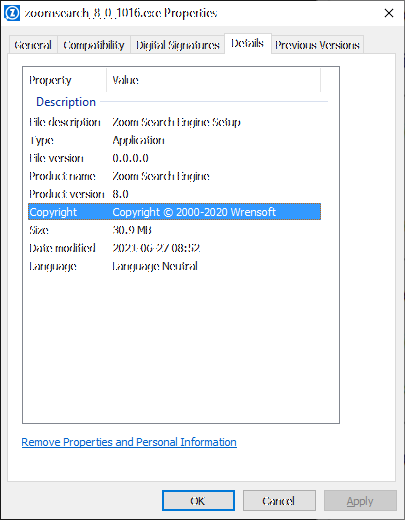Viewport: 405px width, 520px height.
Task: Click the Language Neutral value
Action: click(x=155, y=266)
